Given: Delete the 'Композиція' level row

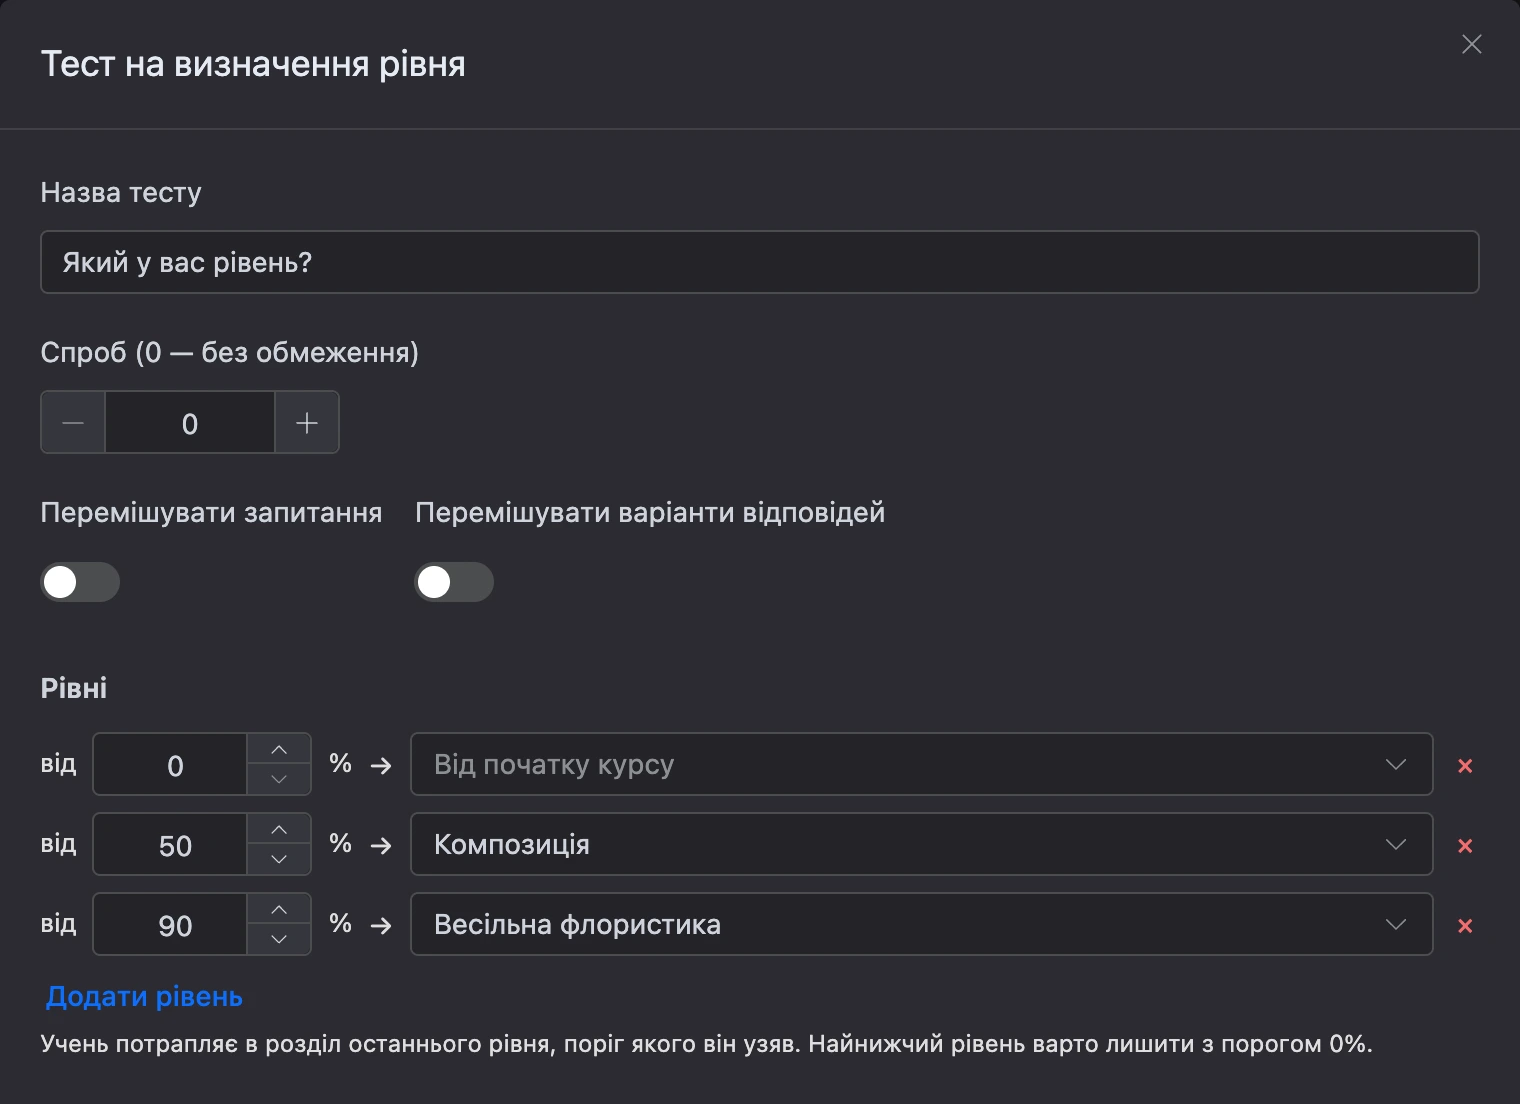Looking at the screenshot, I should pyautogui.click(x=1465, y=846).
